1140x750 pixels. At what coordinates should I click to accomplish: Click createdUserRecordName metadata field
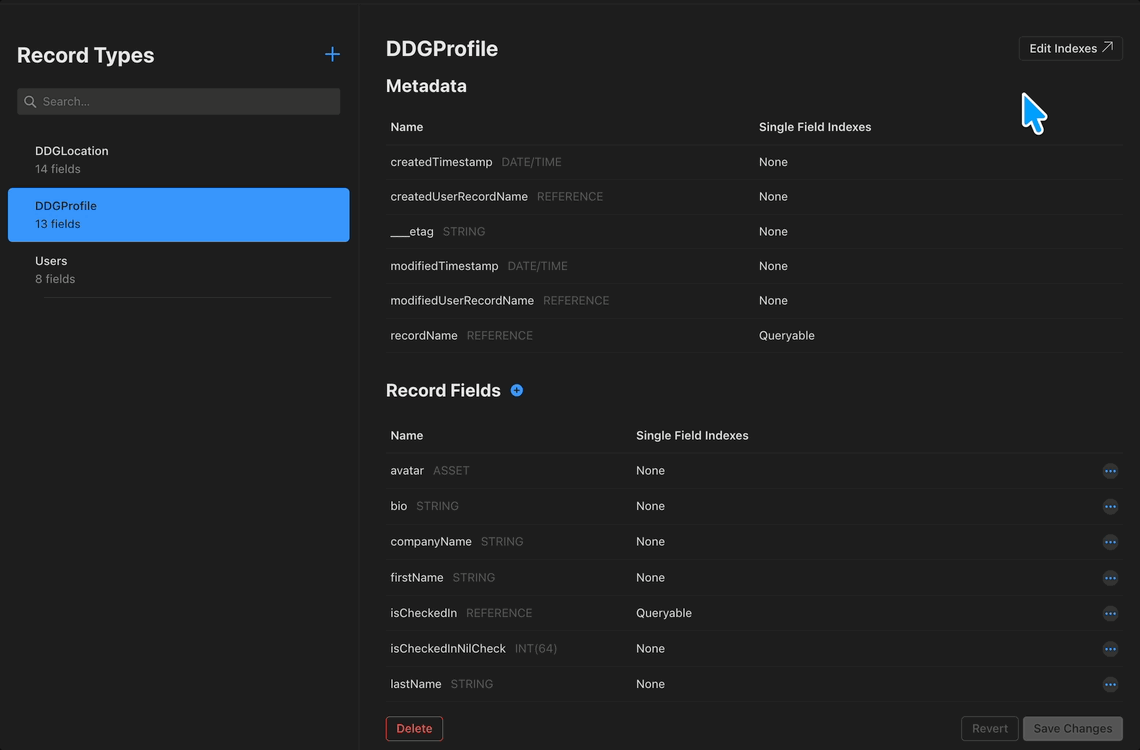tap(459, 197)
